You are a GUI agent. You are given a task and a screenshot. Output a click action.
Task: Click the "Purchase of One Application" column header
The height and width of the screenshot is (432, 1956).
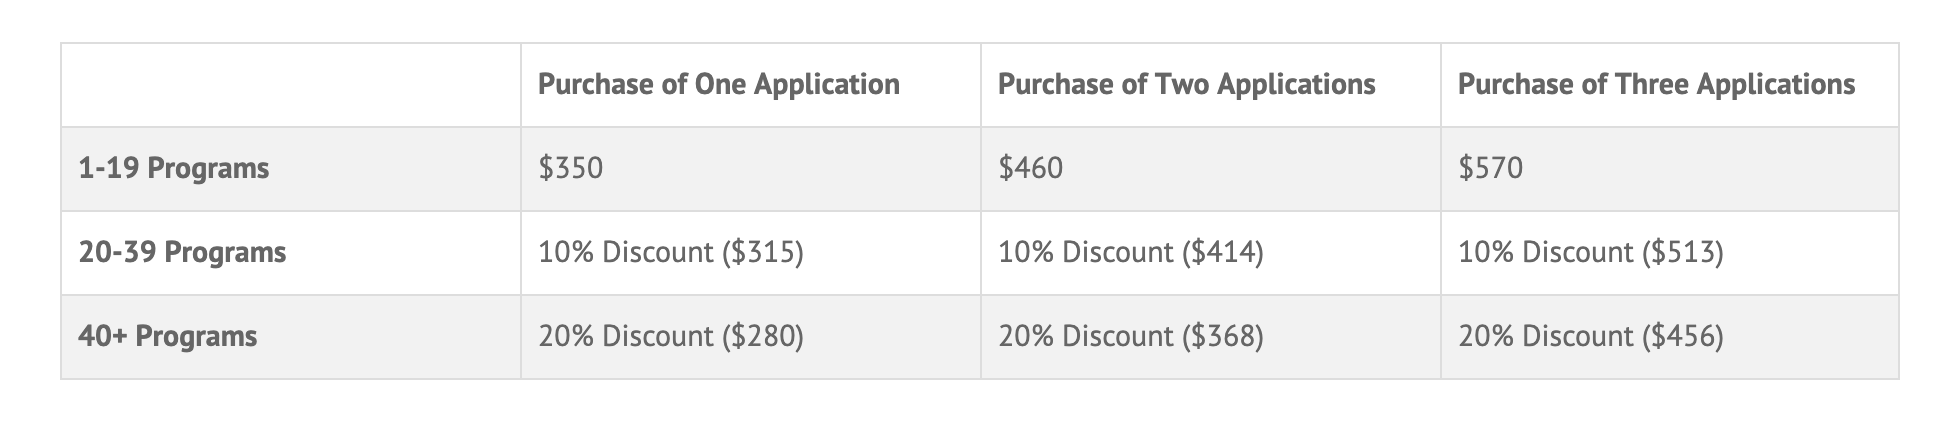(x=718, y=84)
